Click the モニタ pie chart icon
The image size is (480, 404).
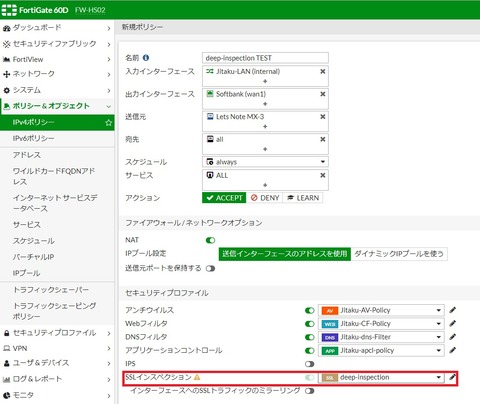pos(6,395)
